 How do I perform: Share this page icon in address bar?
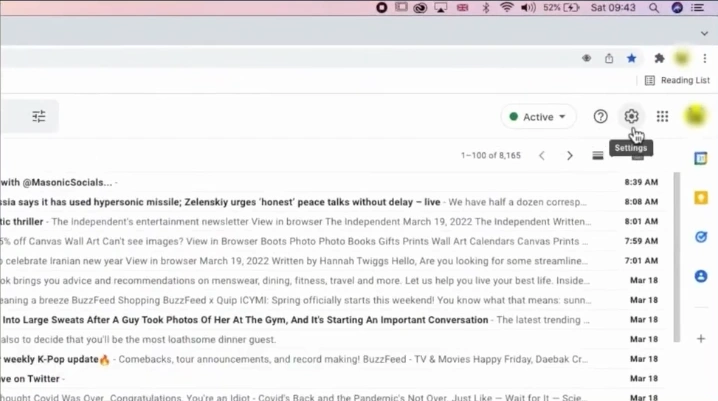pos(609,58)
